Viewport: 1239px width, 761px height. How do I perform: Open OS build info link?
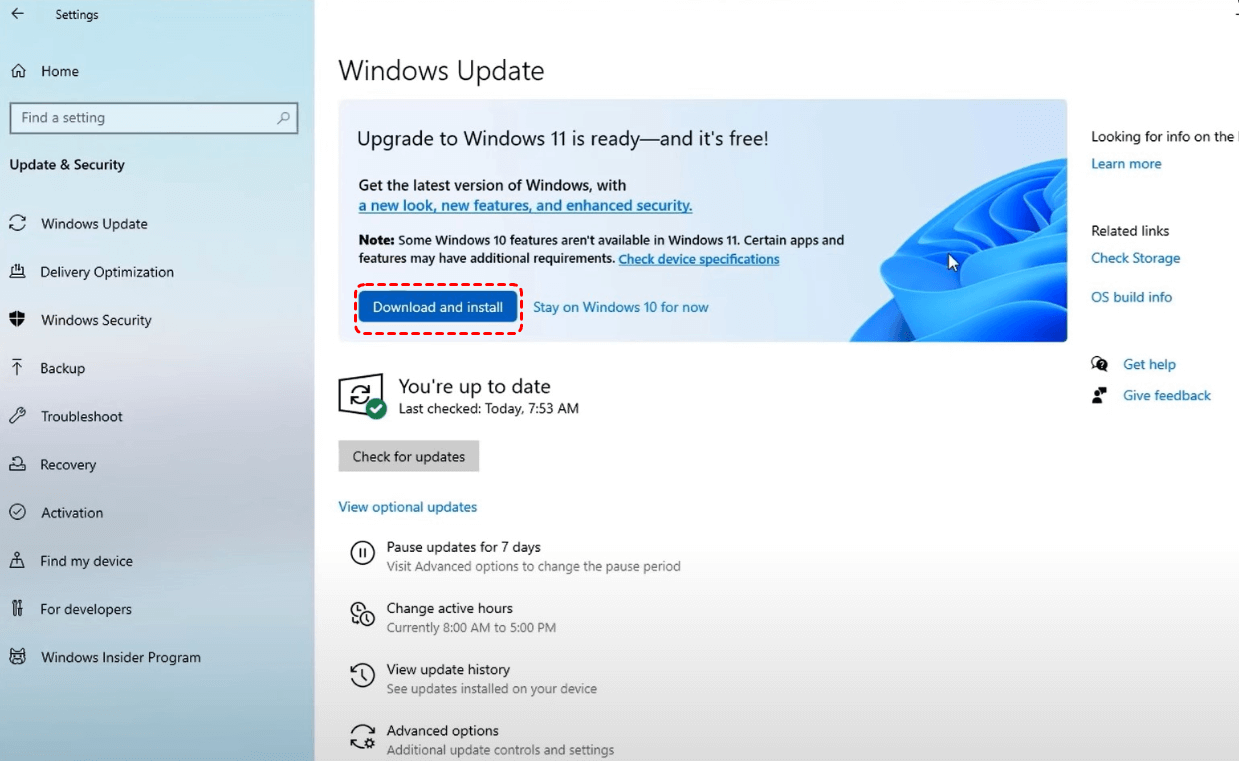tap(1131, 297)
